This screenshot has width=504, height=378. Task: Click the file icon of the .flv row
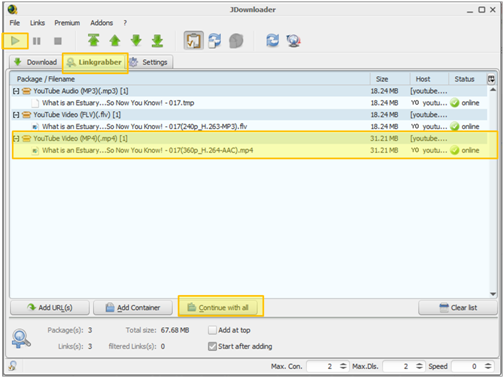coord(35,127)
